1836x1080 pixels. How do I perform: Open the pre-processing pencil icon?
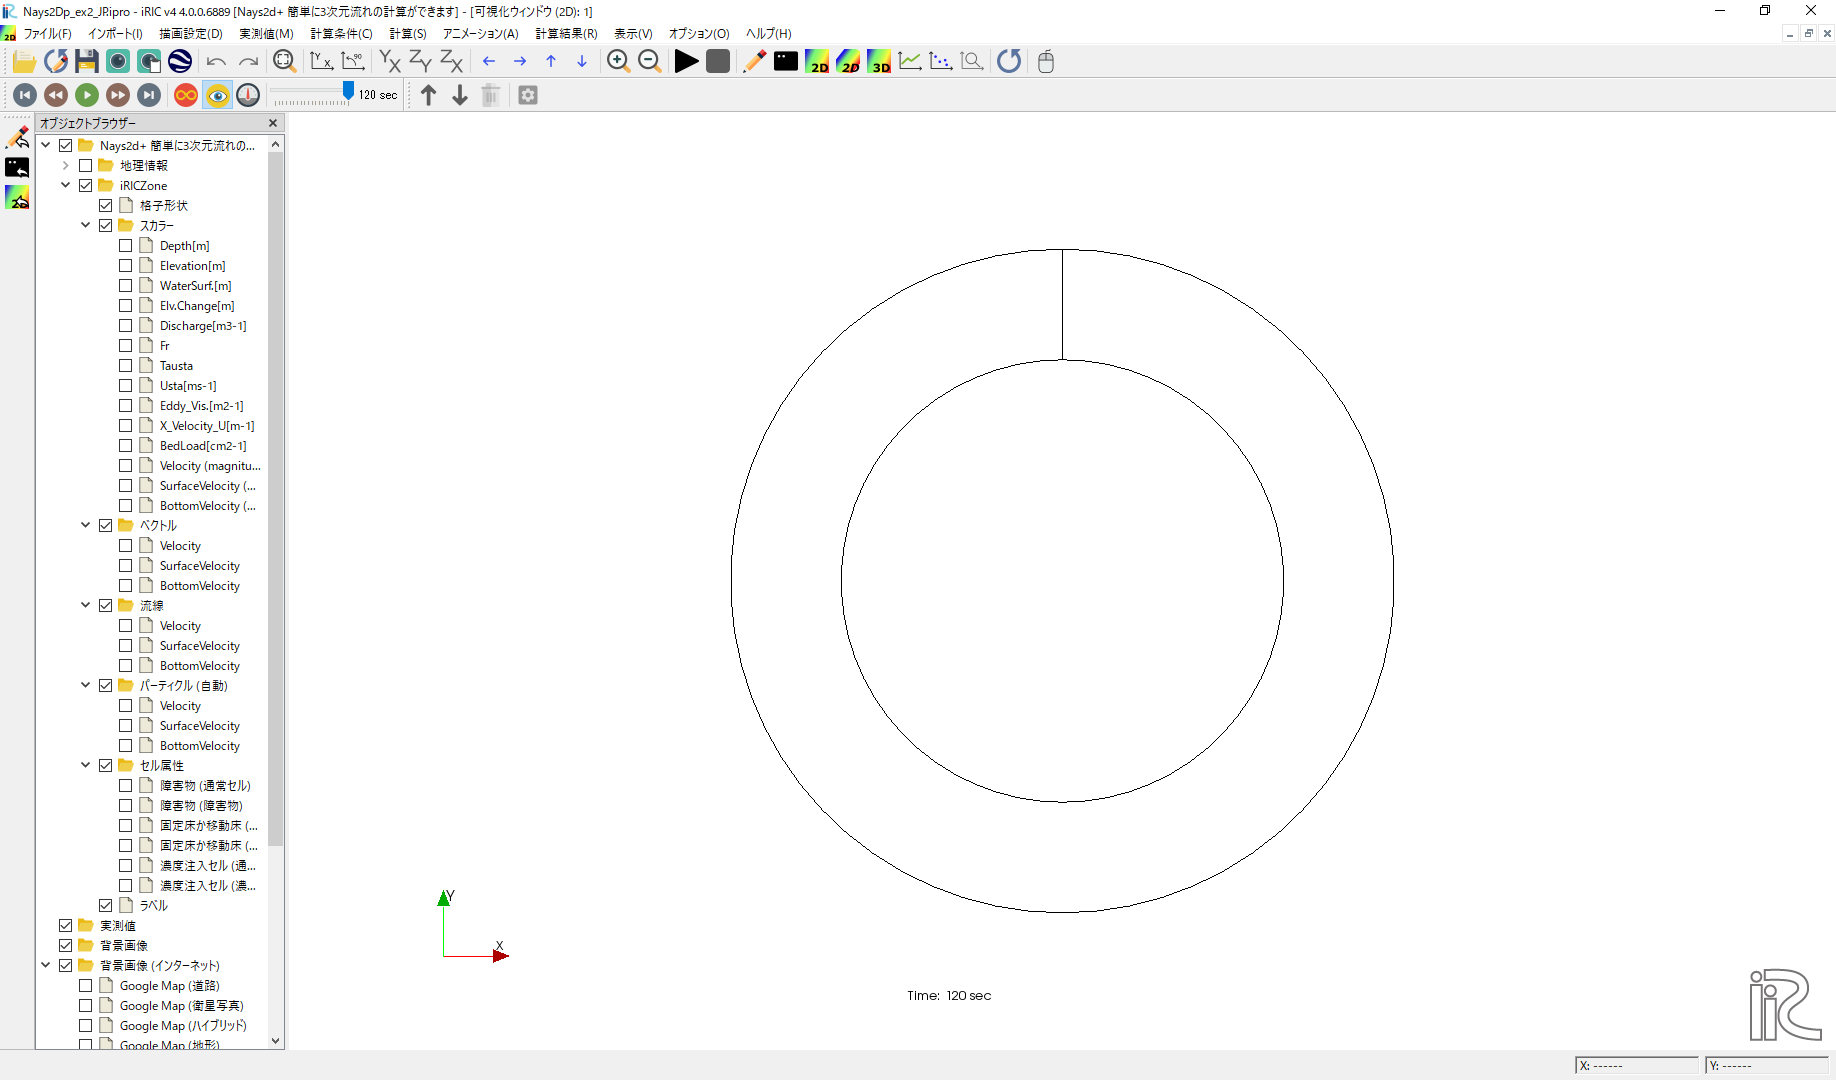755,62
